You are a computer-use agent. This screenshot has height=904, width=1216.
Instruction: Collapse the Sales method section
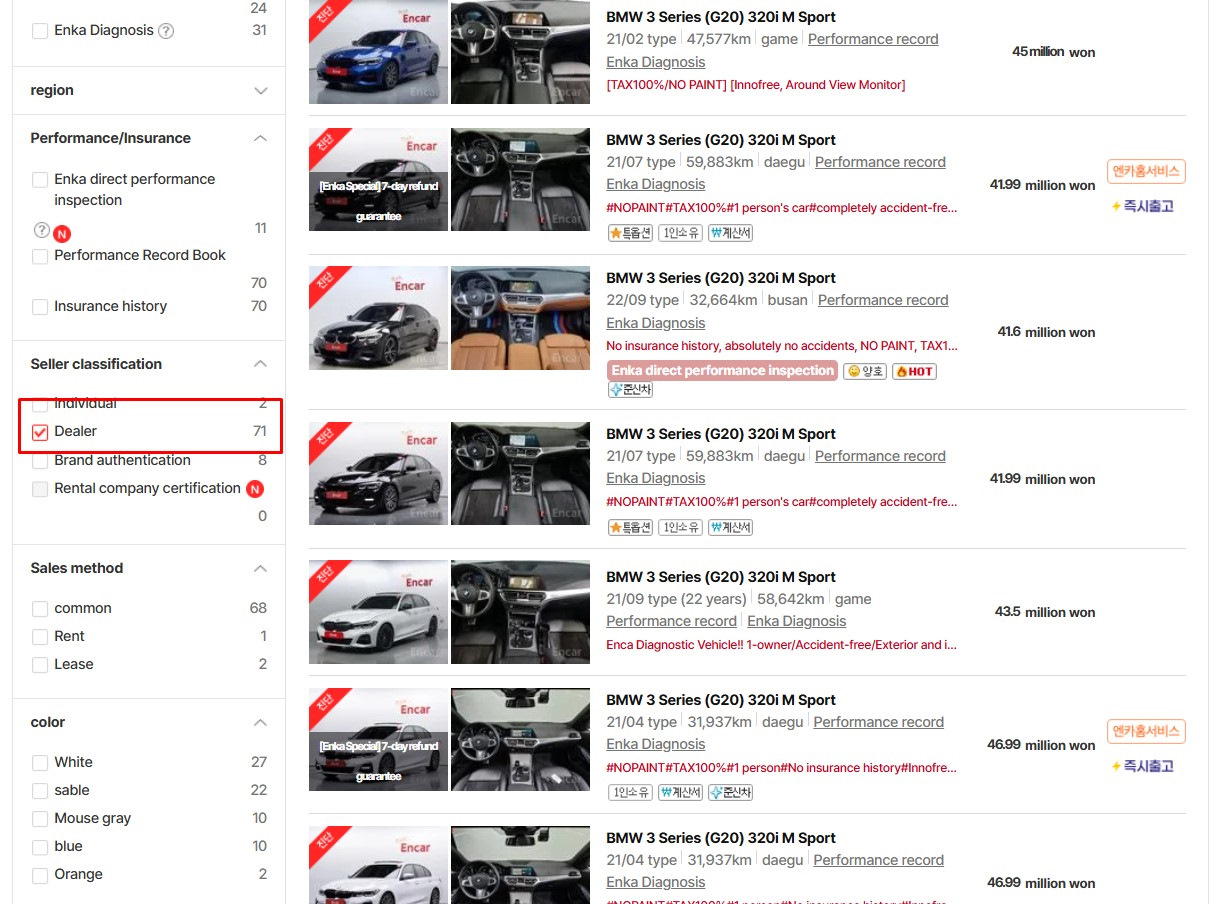point(261,568)
